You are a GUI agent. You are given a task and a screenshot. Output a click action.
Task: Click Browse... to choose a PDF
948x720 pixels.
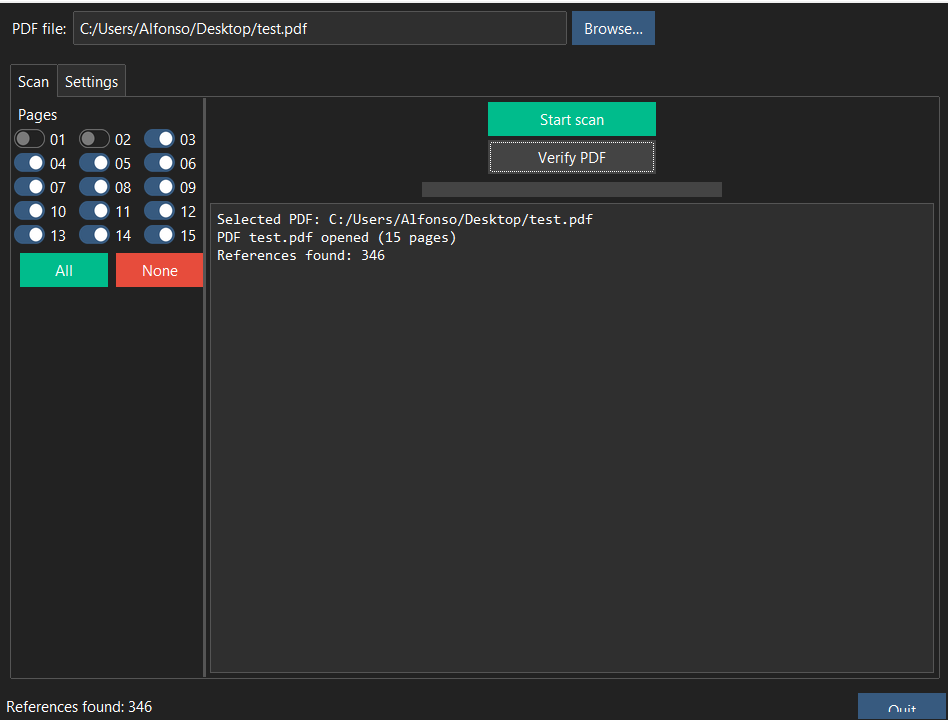(613, 29)
